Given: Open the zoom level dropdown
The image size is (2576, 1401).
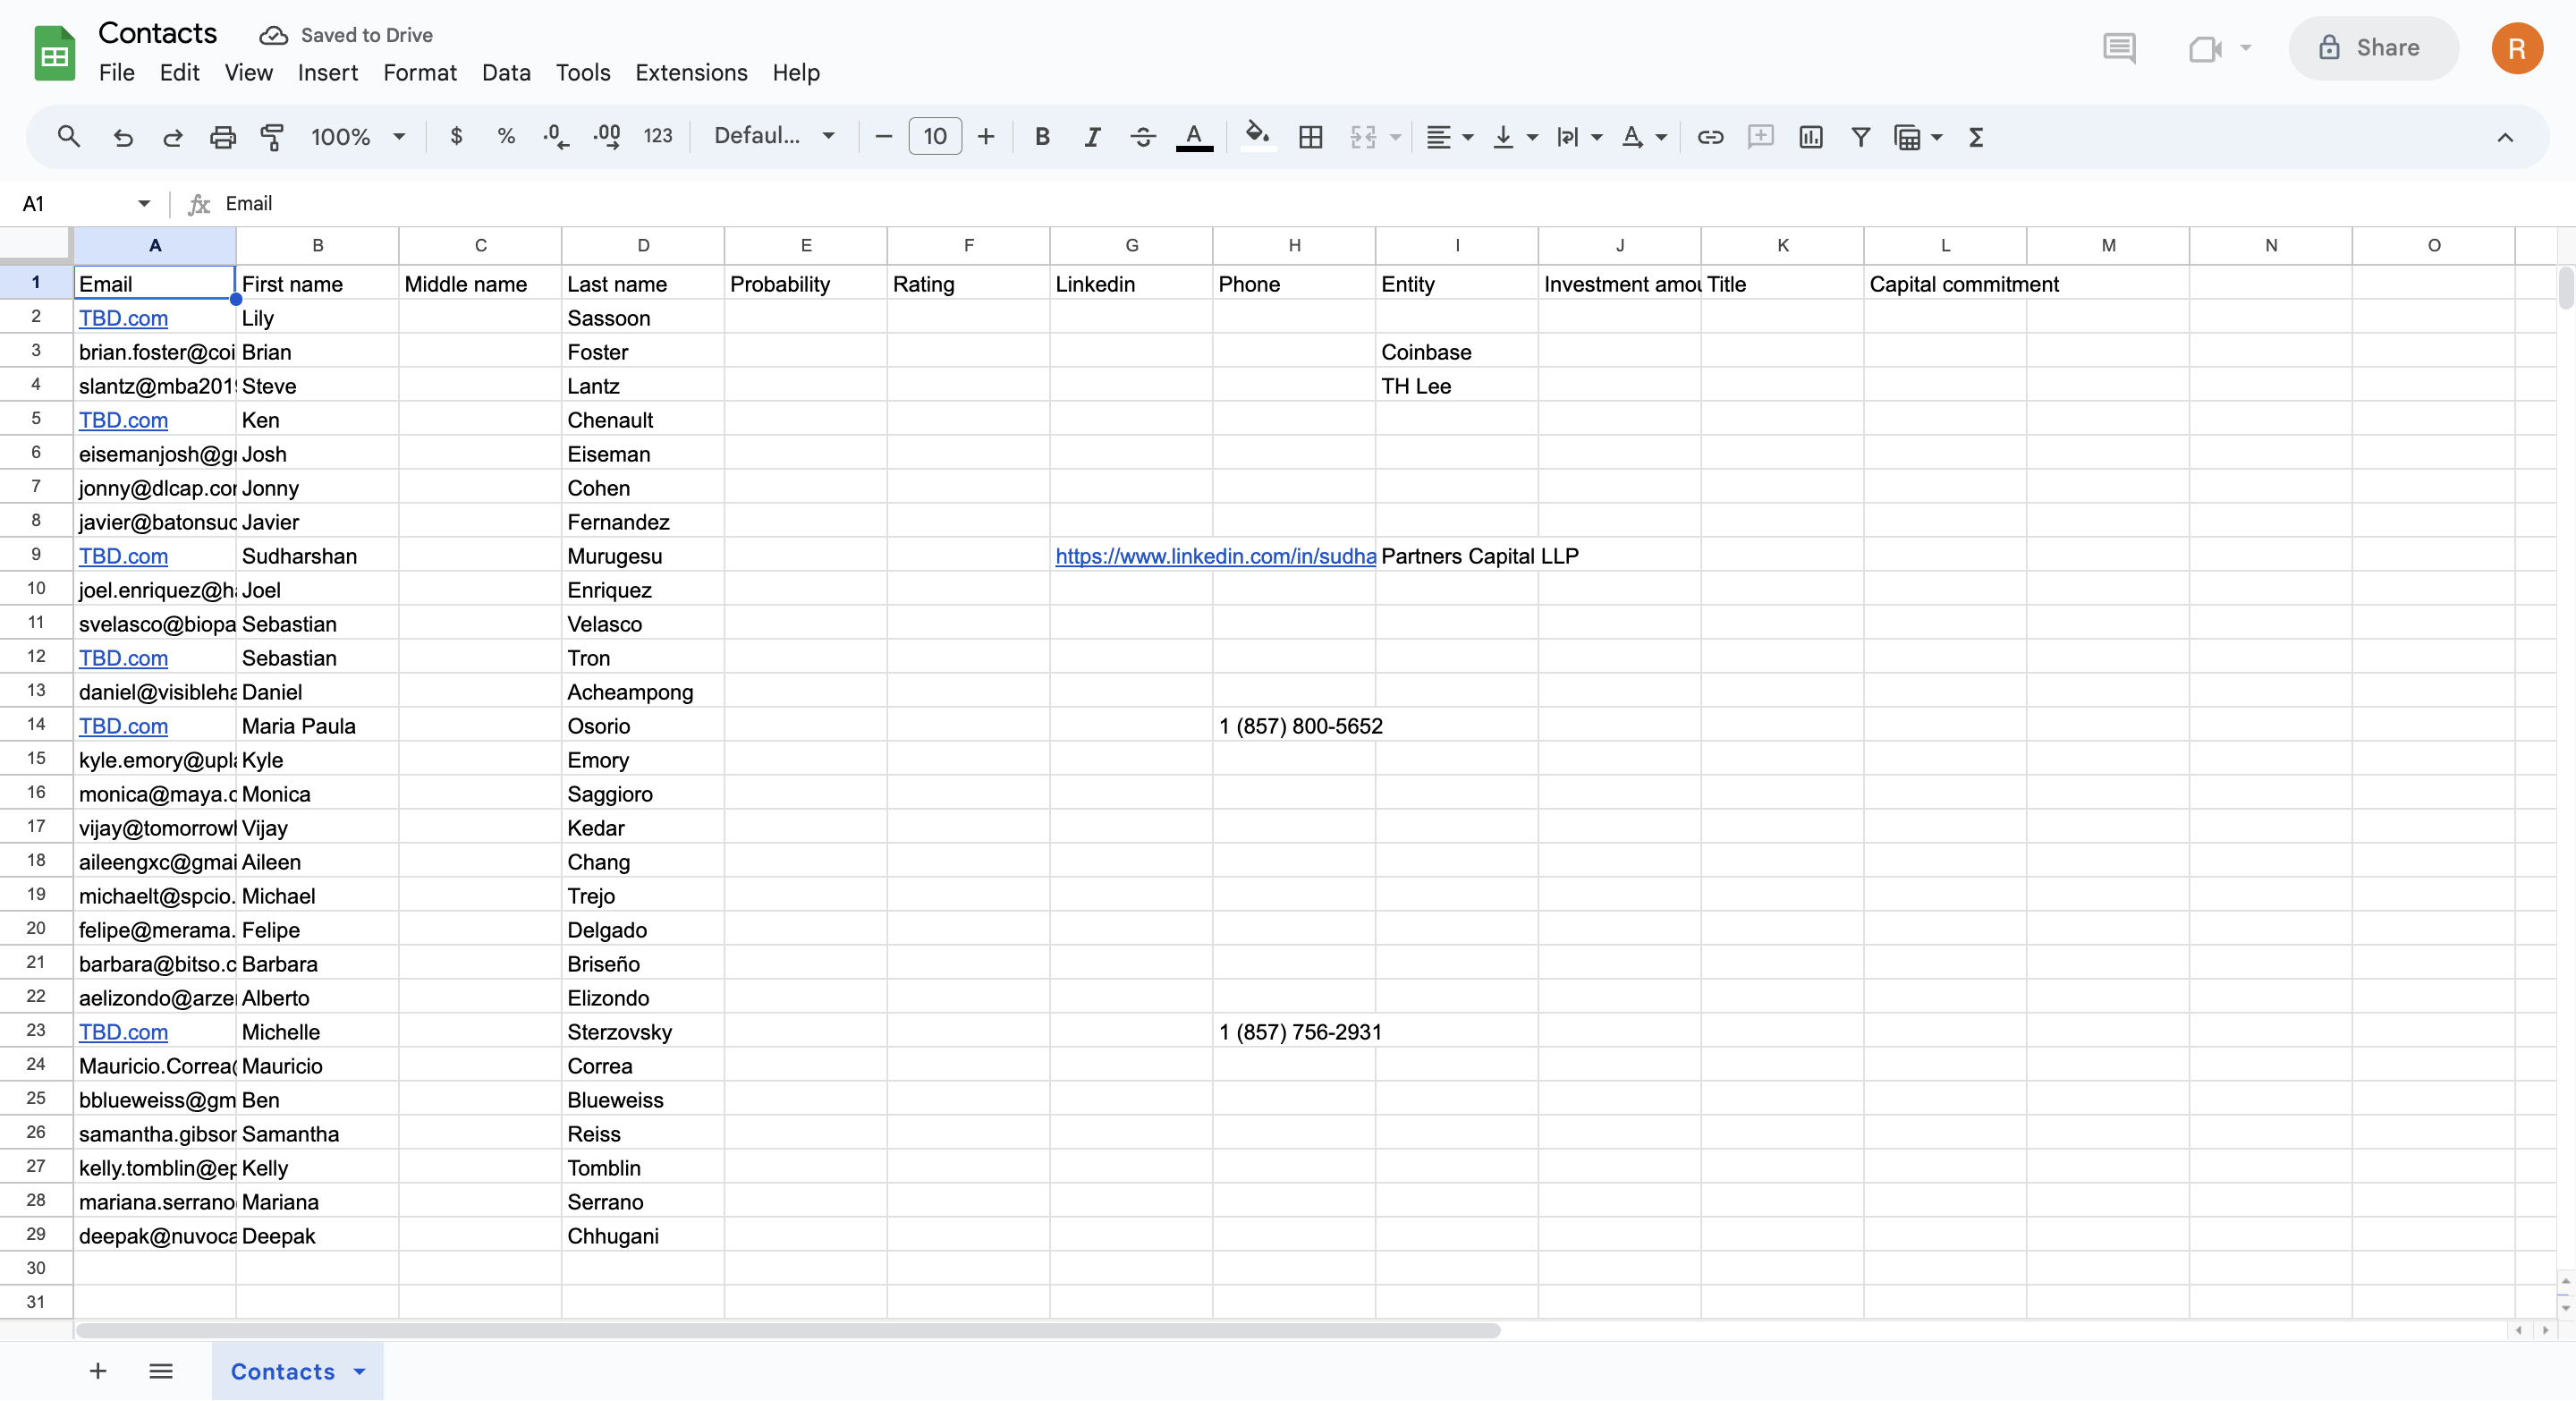Looking at the screenshot, I should click(x=357, y=136).
